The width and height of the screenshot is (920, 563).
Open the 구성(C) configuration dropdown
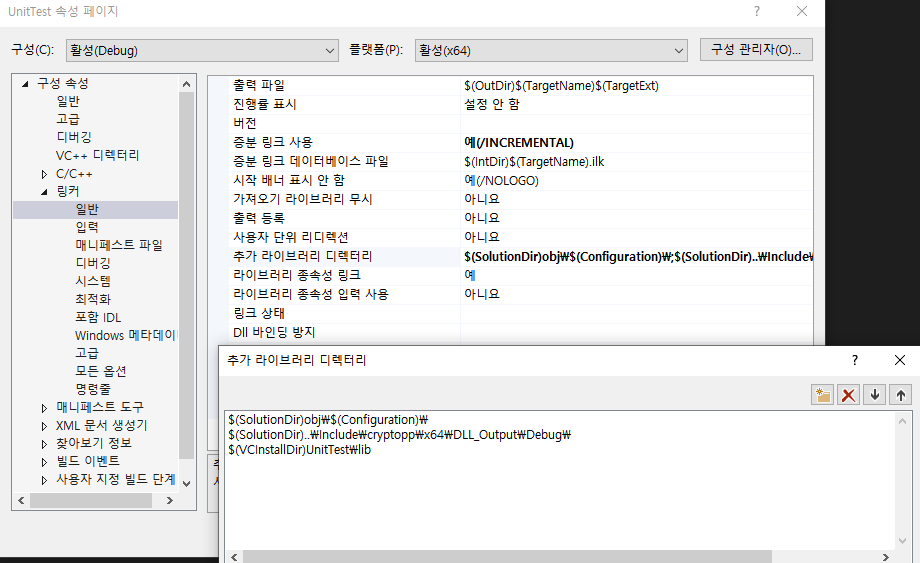202,50
